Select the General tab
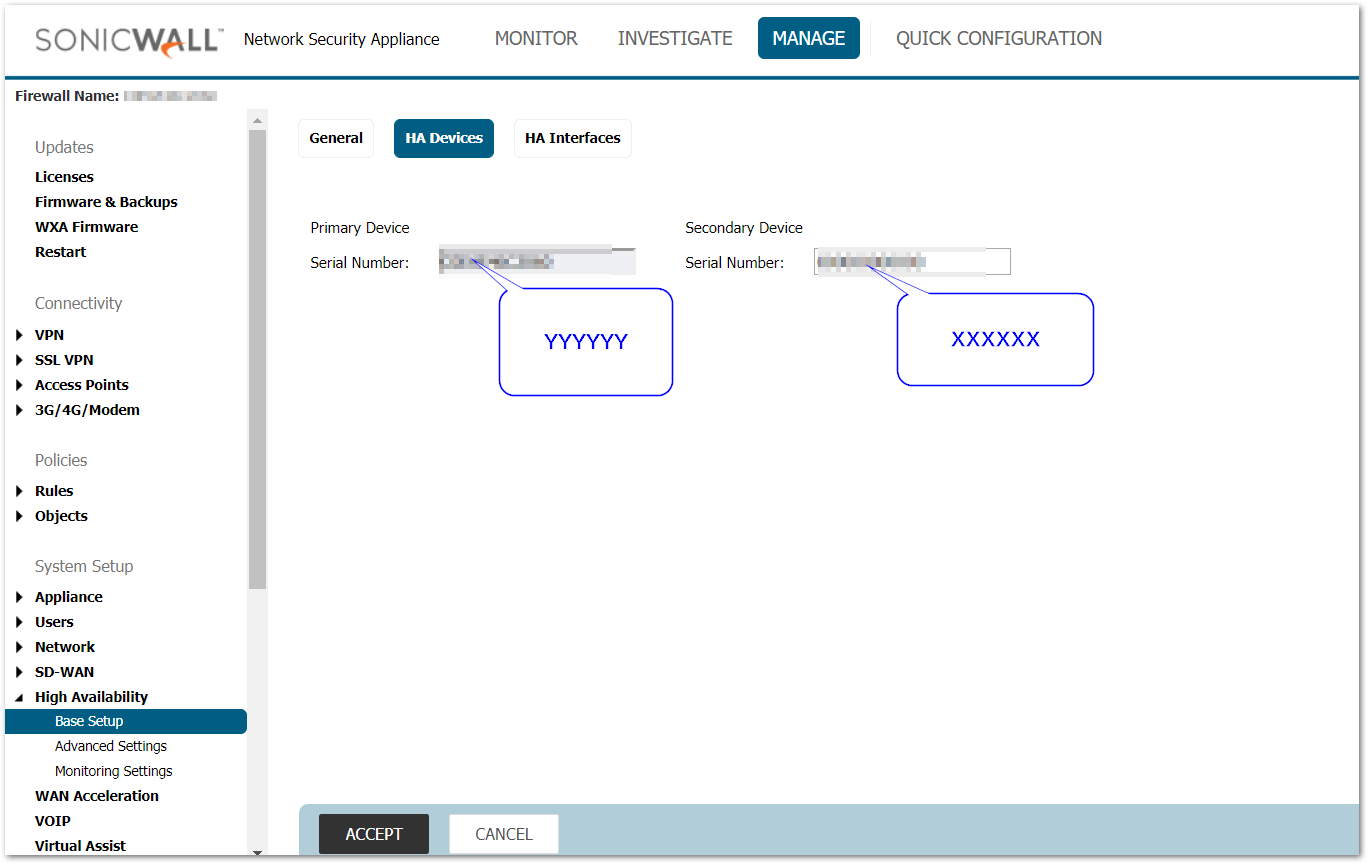 tap(336, 139)
